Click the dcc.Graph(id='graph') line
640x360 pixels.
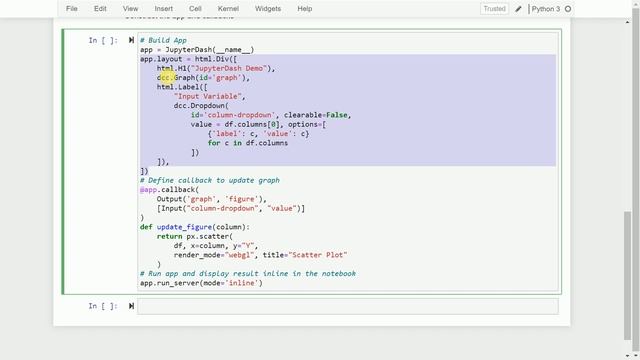(203, 78)
